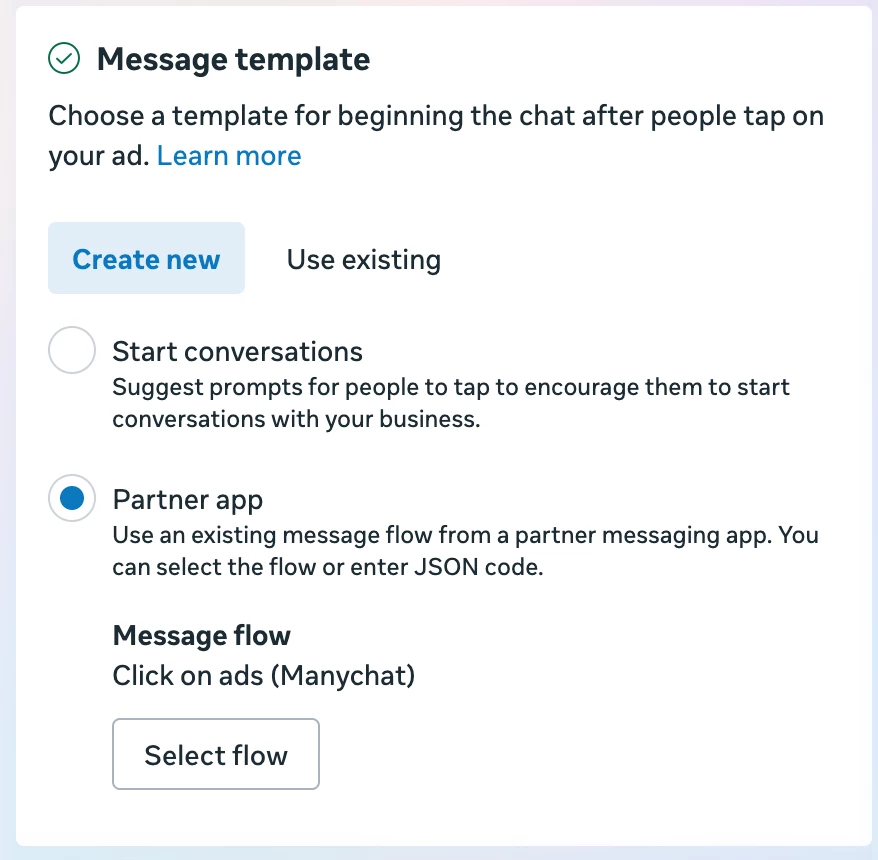Click the 'Suggest prompts for people' description line
The image size is (878, 860).
450,386
